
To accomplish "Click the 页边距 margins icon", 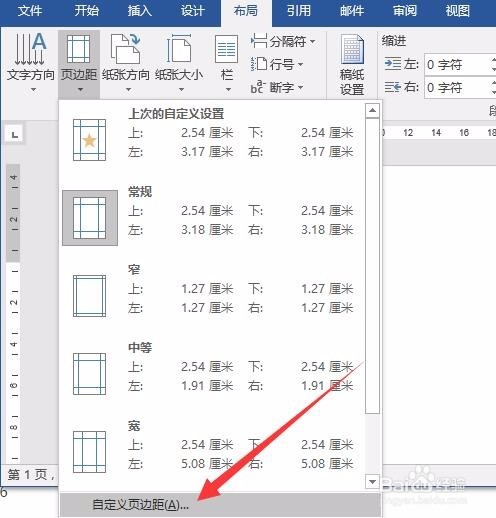I will pos(79,49).
